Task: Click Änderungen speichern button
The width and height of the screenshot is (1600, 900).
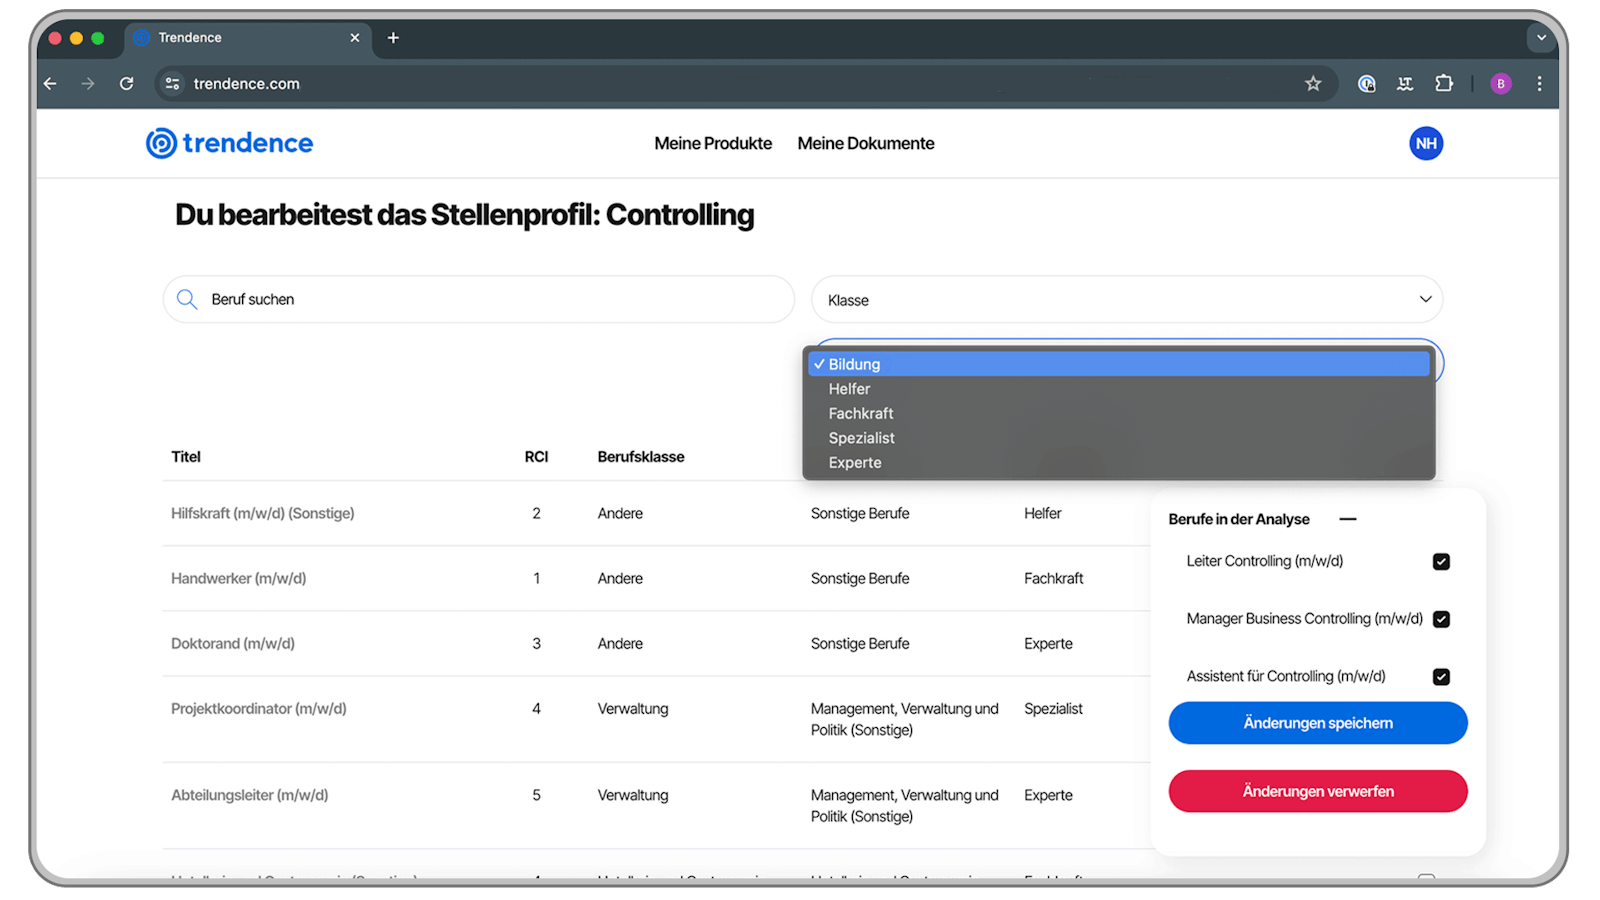Action: tap(1317, 723)
